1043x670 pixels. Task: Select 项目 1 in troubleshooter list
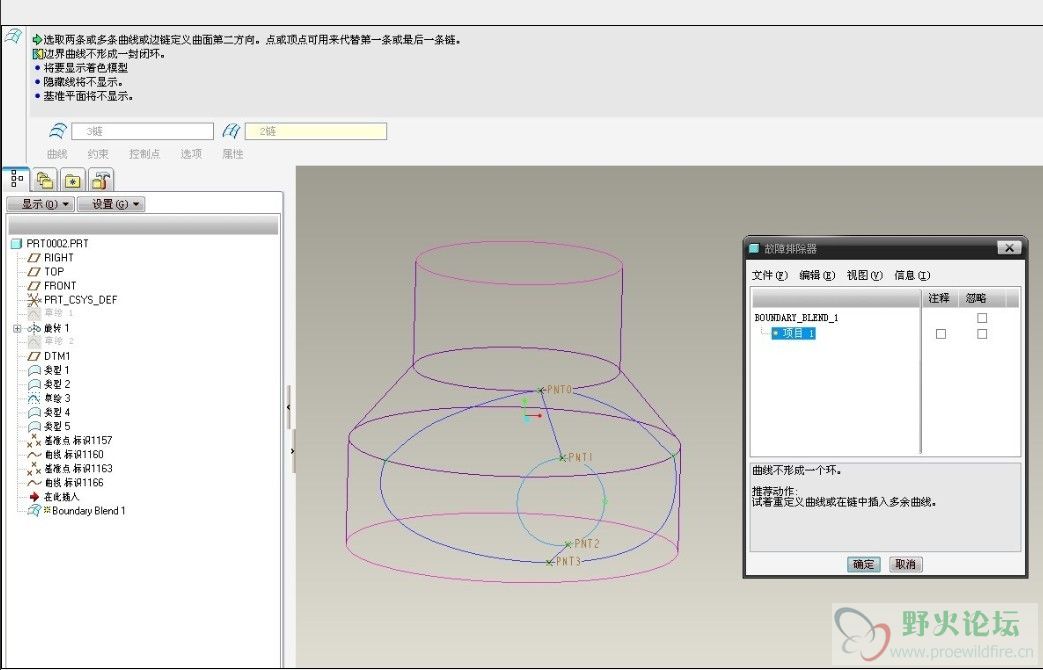click(x=793, y=333)
